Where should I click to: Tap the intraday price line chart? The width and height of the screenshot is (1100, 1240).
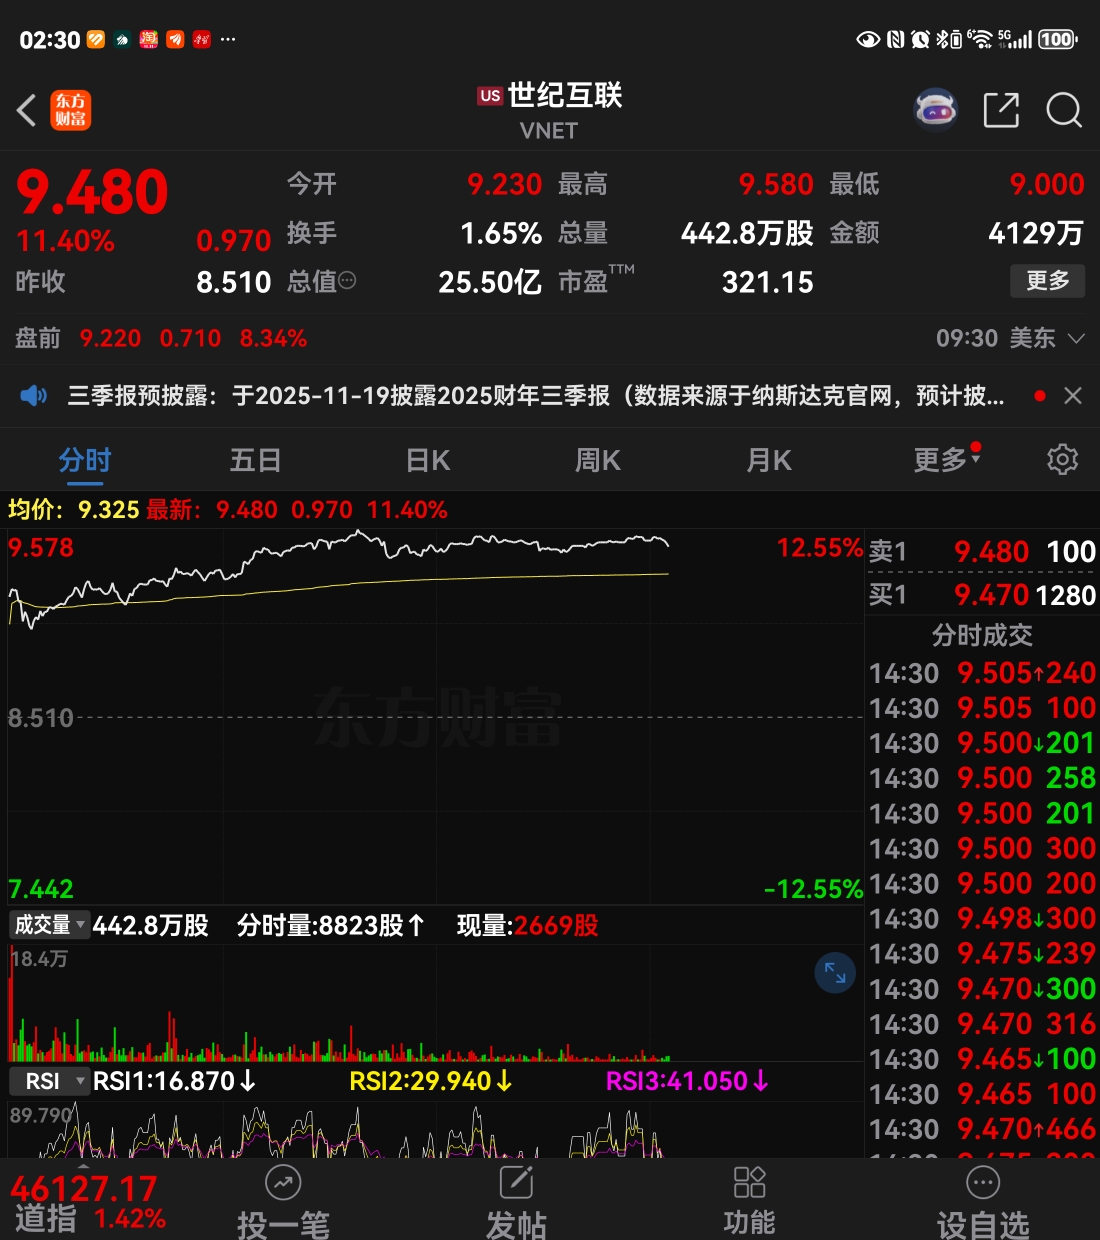coord(435,717)
